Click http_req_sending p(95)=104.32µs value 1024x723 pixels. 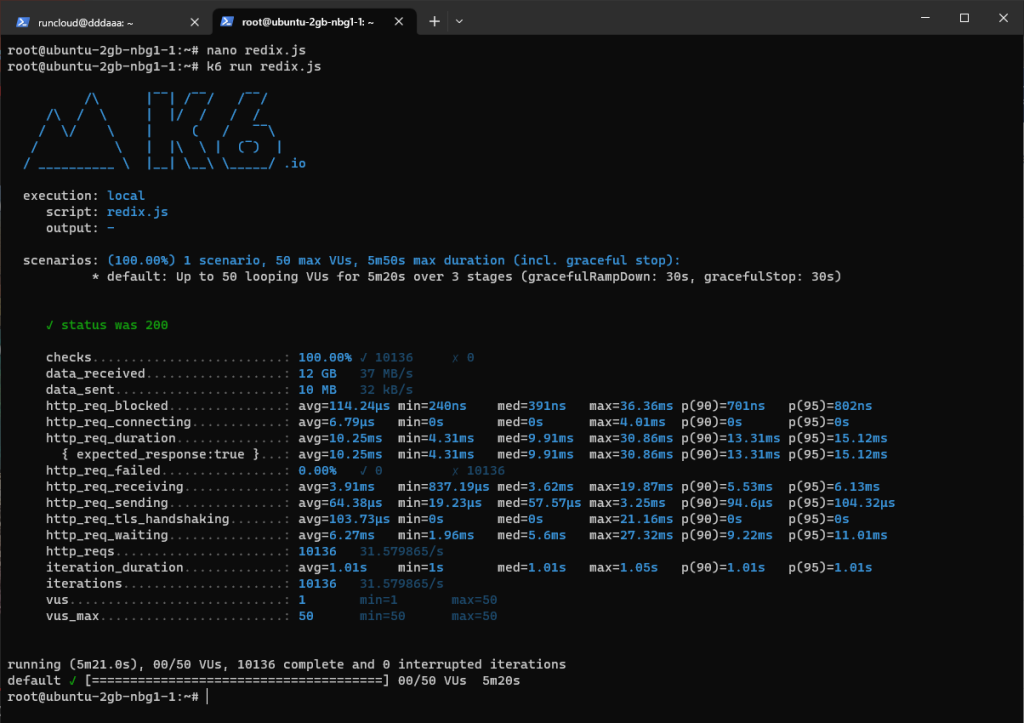click(842, 503)
